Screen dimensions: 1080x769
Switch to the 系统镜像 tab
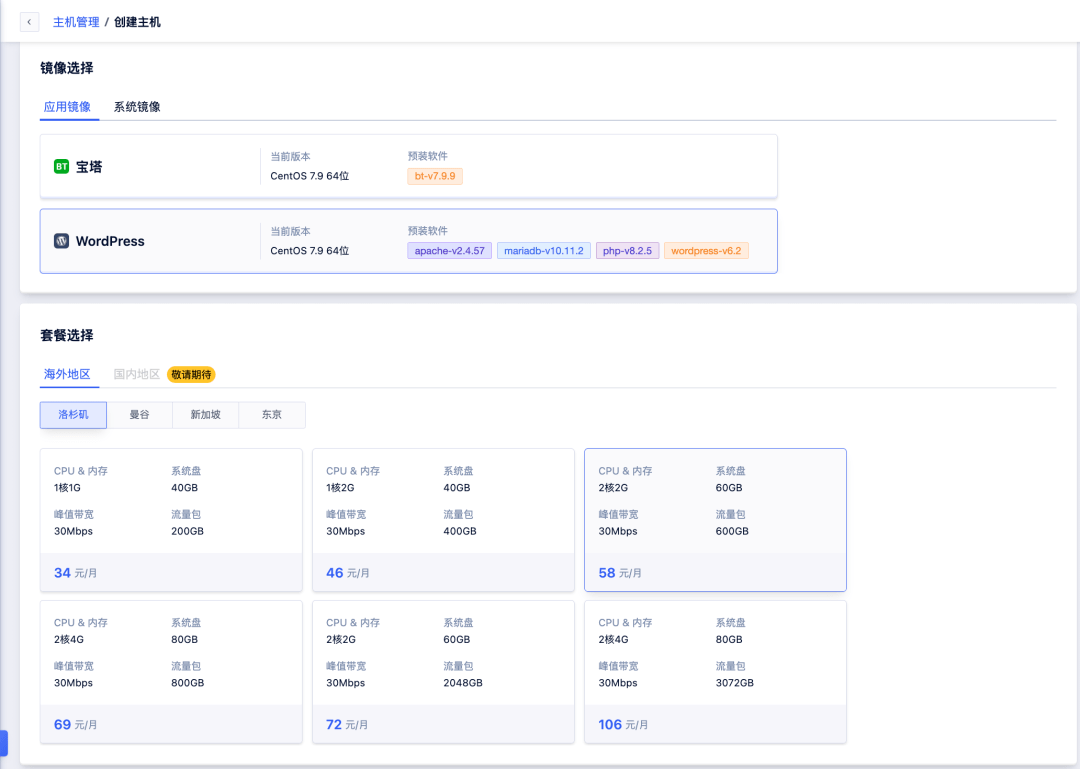[x=137, y=107]
